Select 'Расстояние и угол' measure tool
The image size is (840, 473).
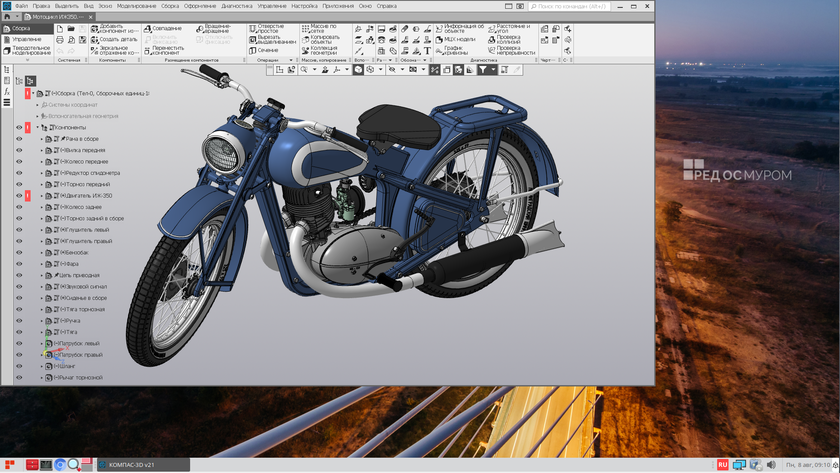492,29
